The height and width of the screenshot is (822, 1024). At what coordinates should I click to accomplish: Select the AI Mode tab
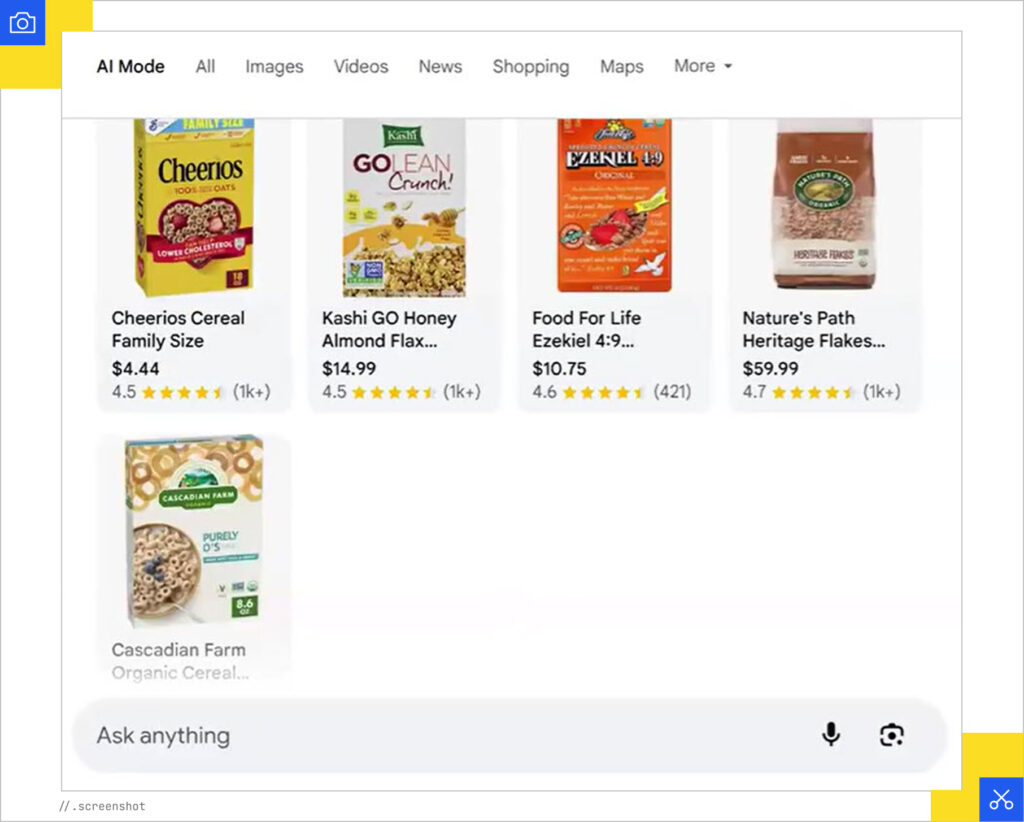pos(130,66)
